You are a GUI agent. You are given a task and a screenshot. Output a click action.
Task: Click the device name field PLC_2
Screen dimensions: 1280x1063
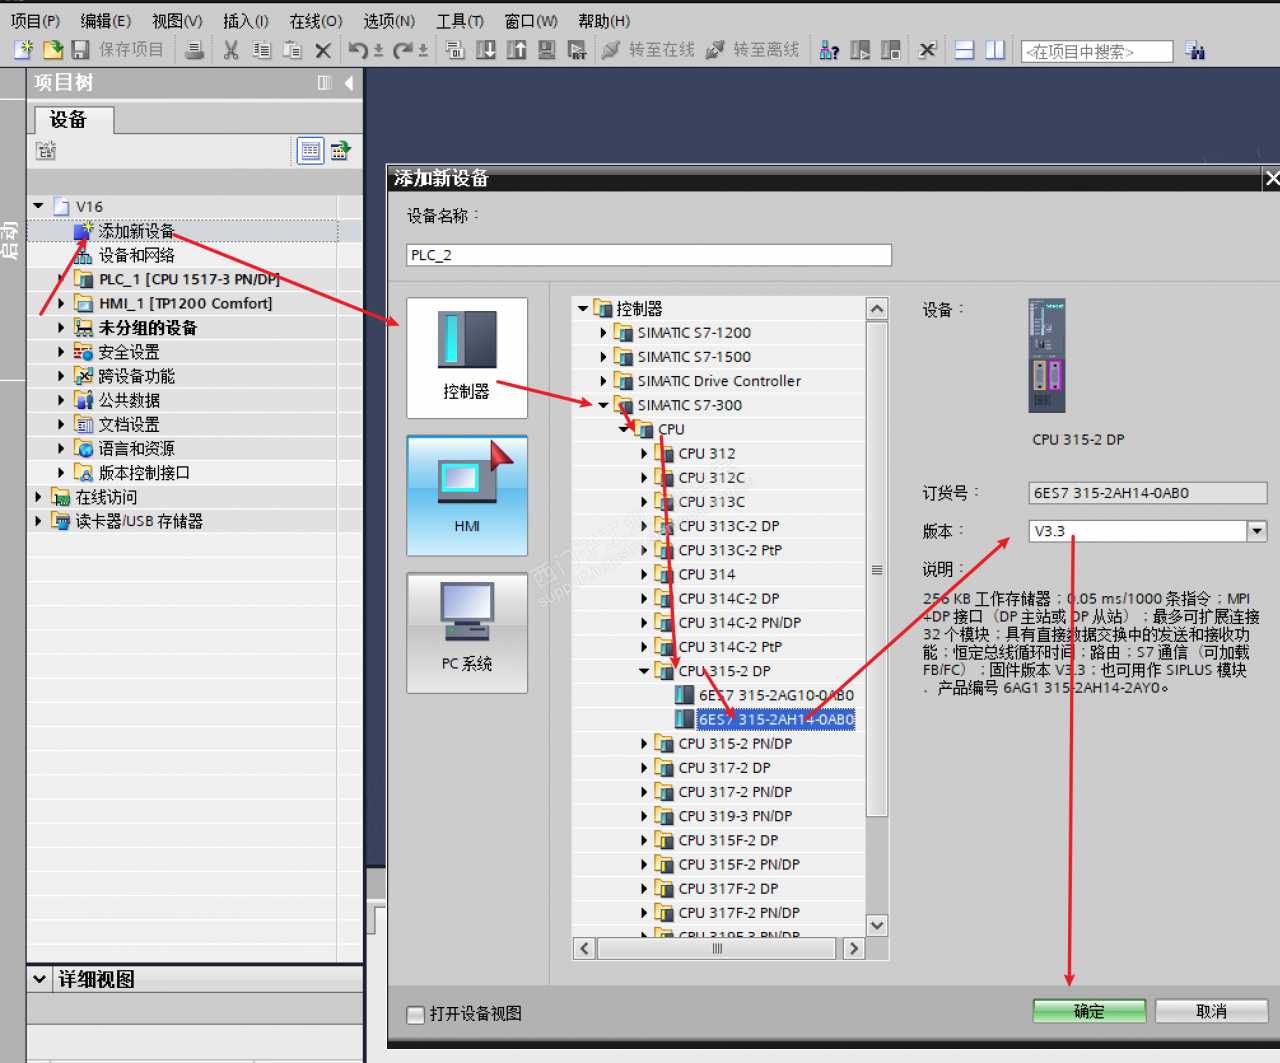[x=649, y=255]
